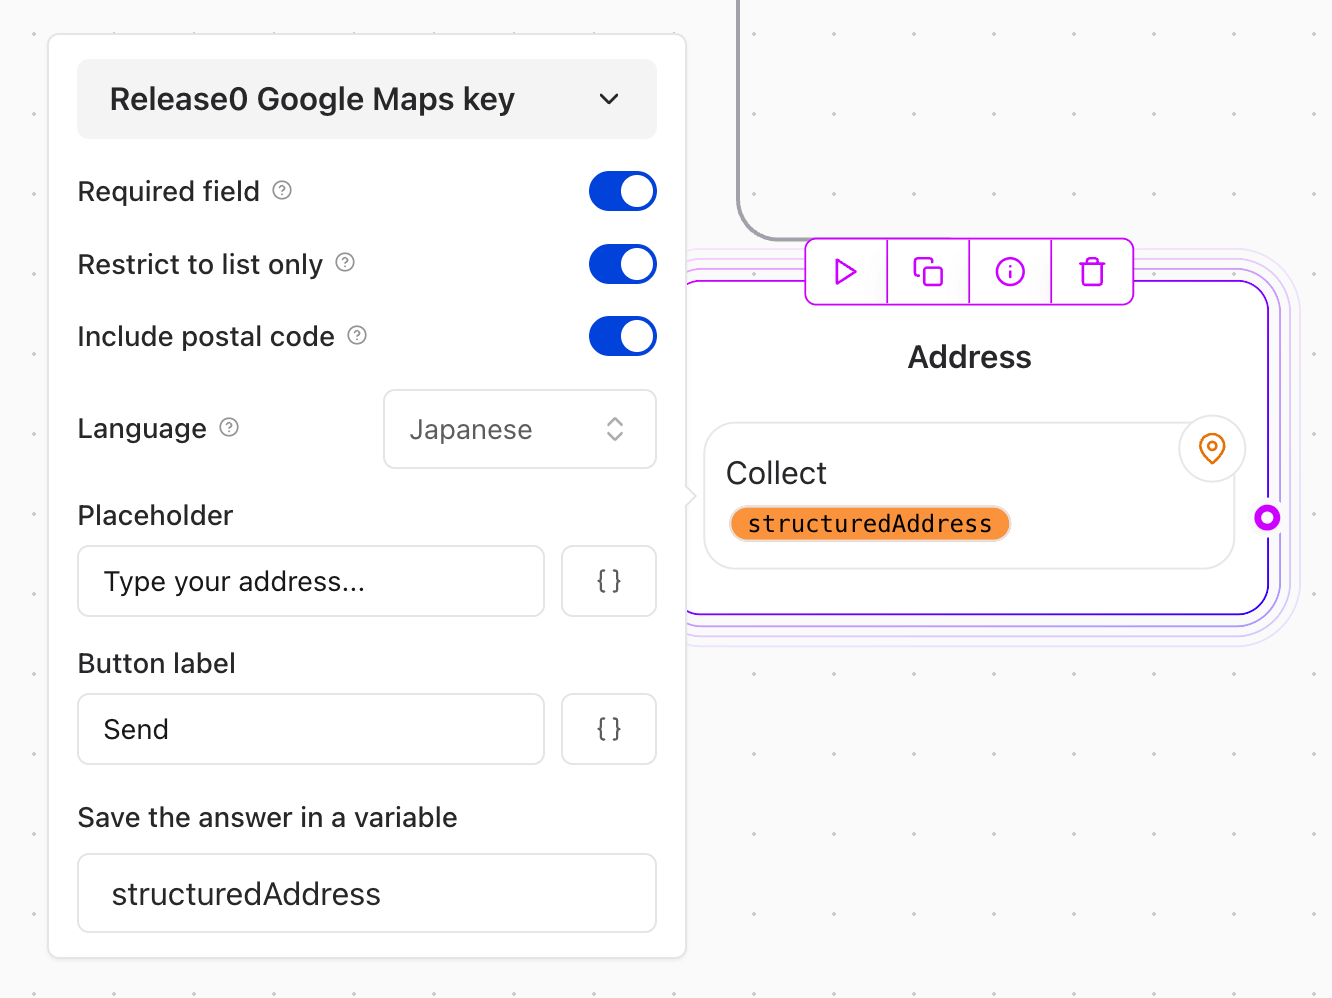Open help tooltip beside Language
This screenshot has width=1332, height=998.
point(229,427)
